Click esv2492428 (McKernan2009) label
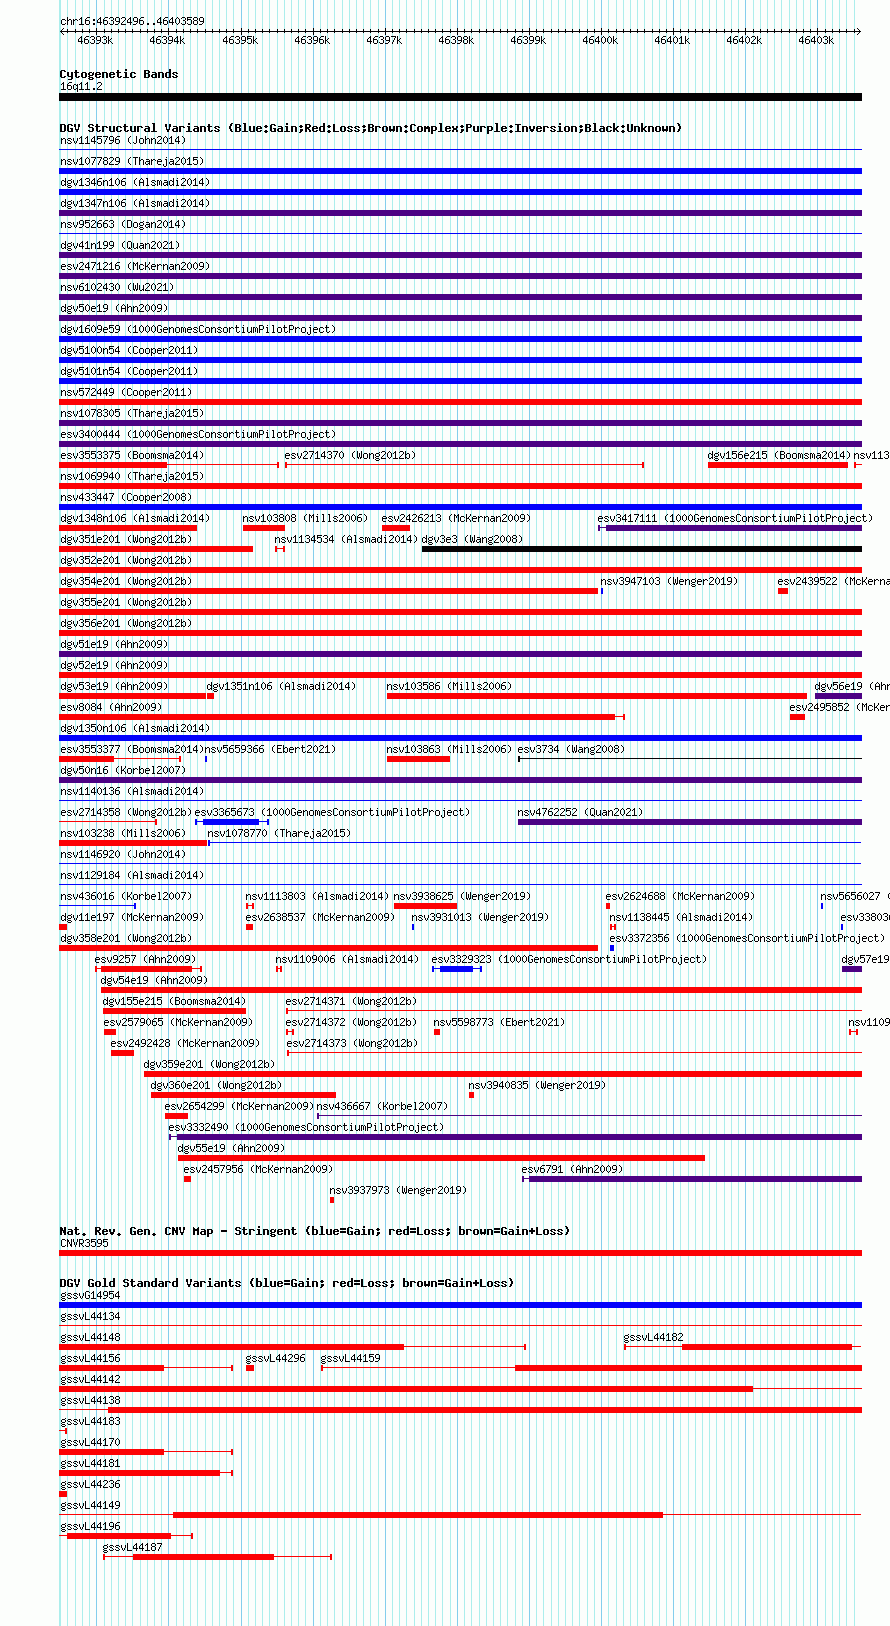This screenshot has width=890, height=1626. click(185, 1043)
